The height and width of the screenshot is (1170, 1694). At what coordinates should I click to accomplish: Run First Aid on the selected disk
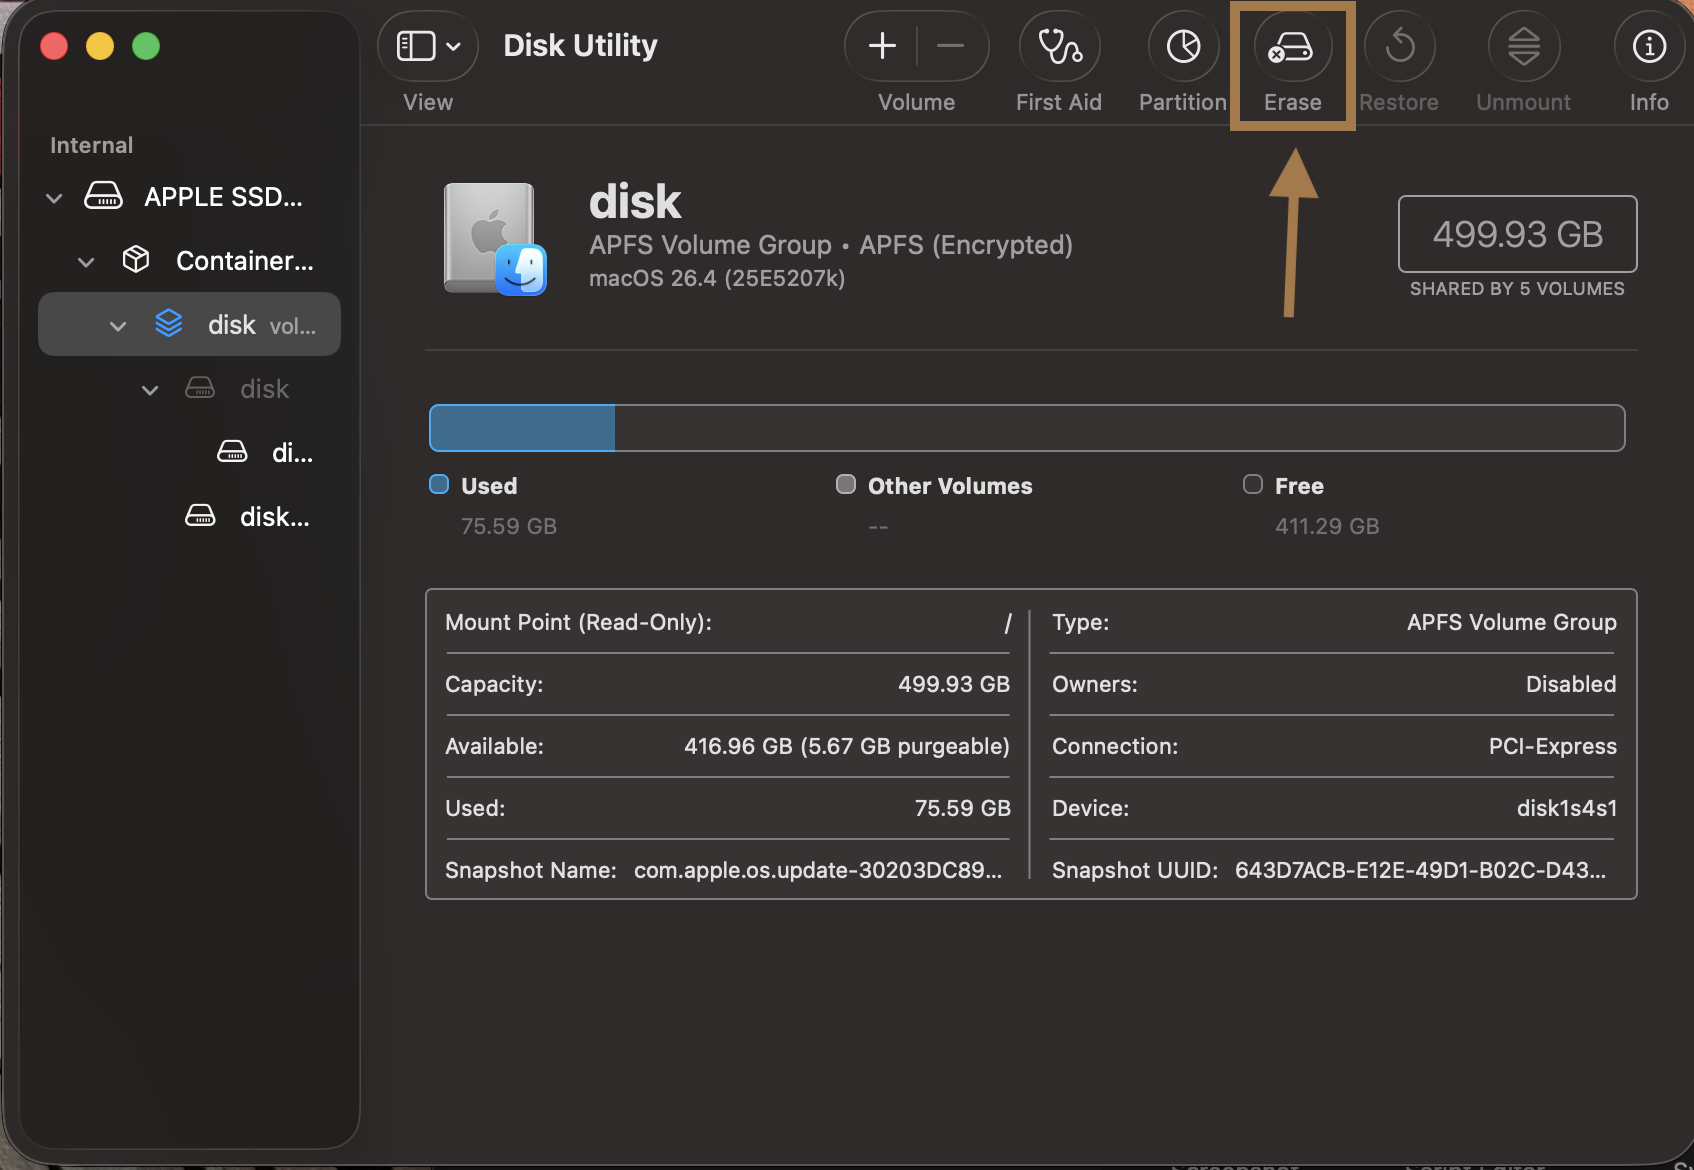click(x=1059, y=46)
